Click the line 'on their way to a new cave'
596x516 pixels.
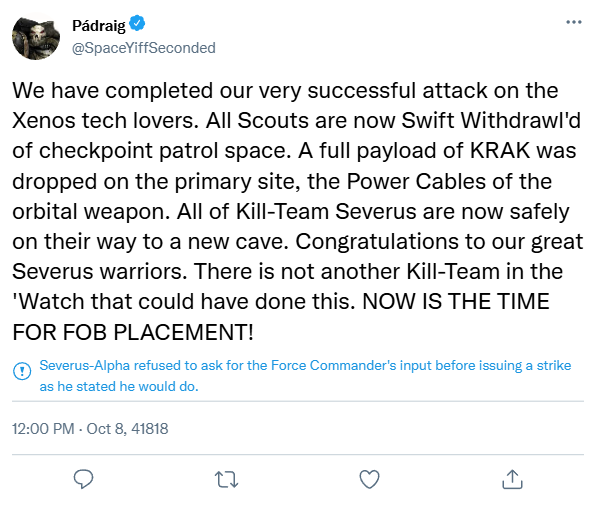(x=298, y=241)
